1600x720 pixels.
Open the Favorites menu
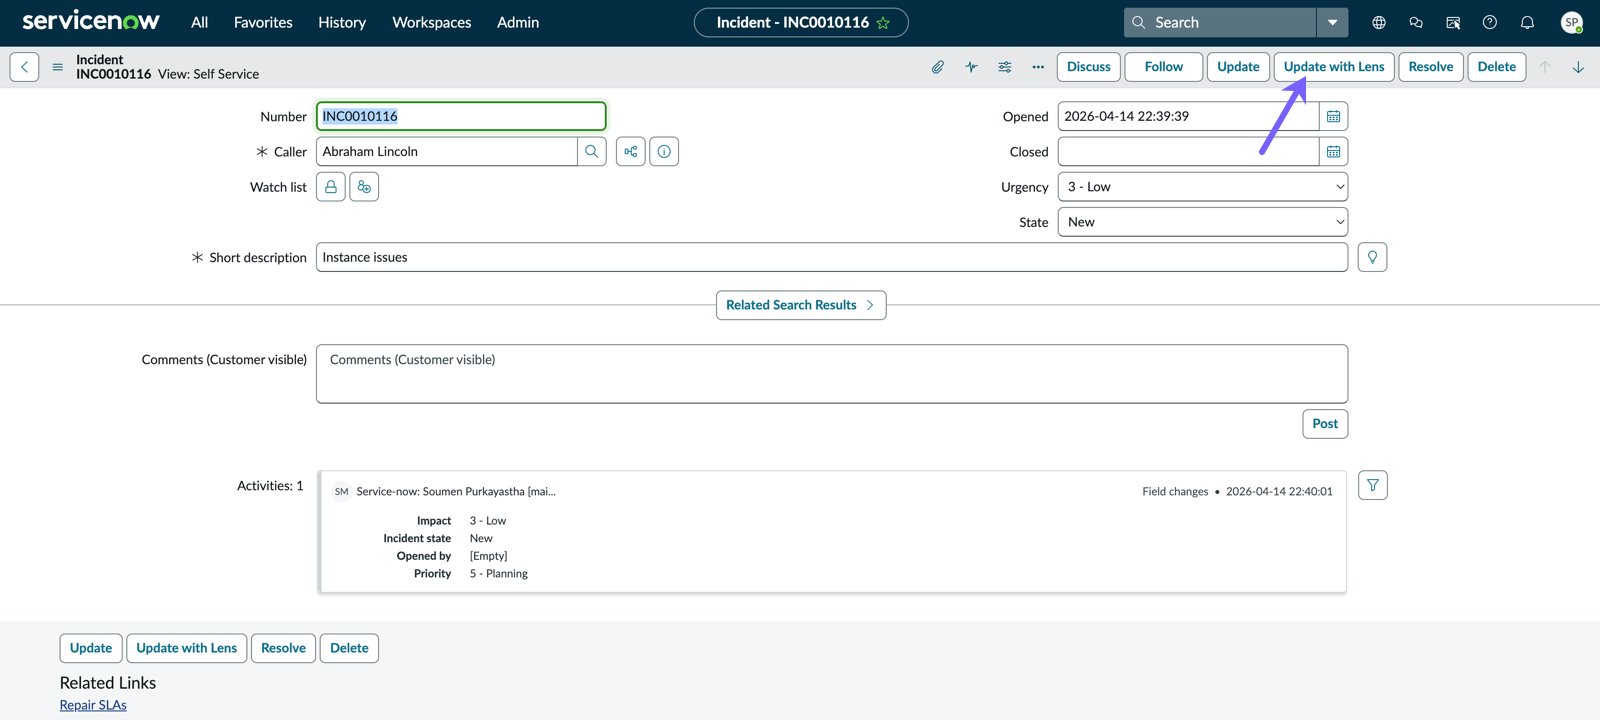tap(263, 22)
